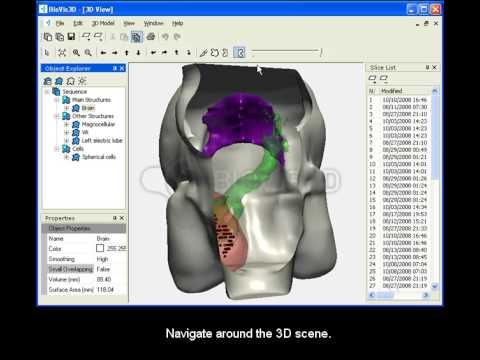Screen dimensions: 480x360
Task: Open the File menu
Action: click(60, 23)
